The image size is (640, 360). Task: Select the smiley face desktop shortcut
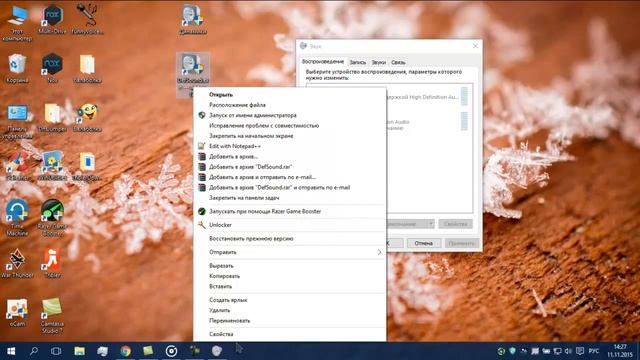(x=87, y=118)
